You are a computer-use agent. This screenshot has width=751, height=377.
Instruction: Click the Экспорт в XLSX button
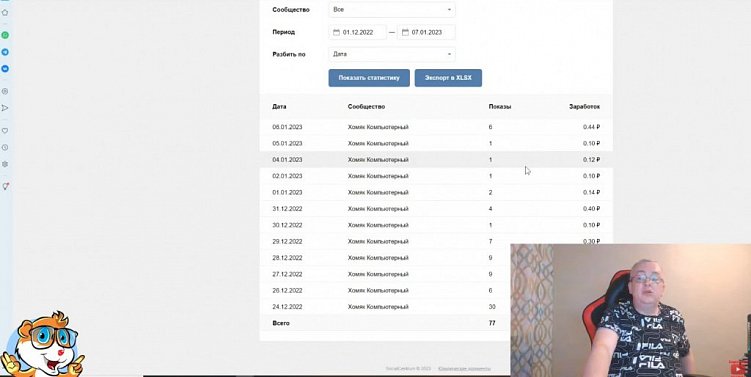448,78
